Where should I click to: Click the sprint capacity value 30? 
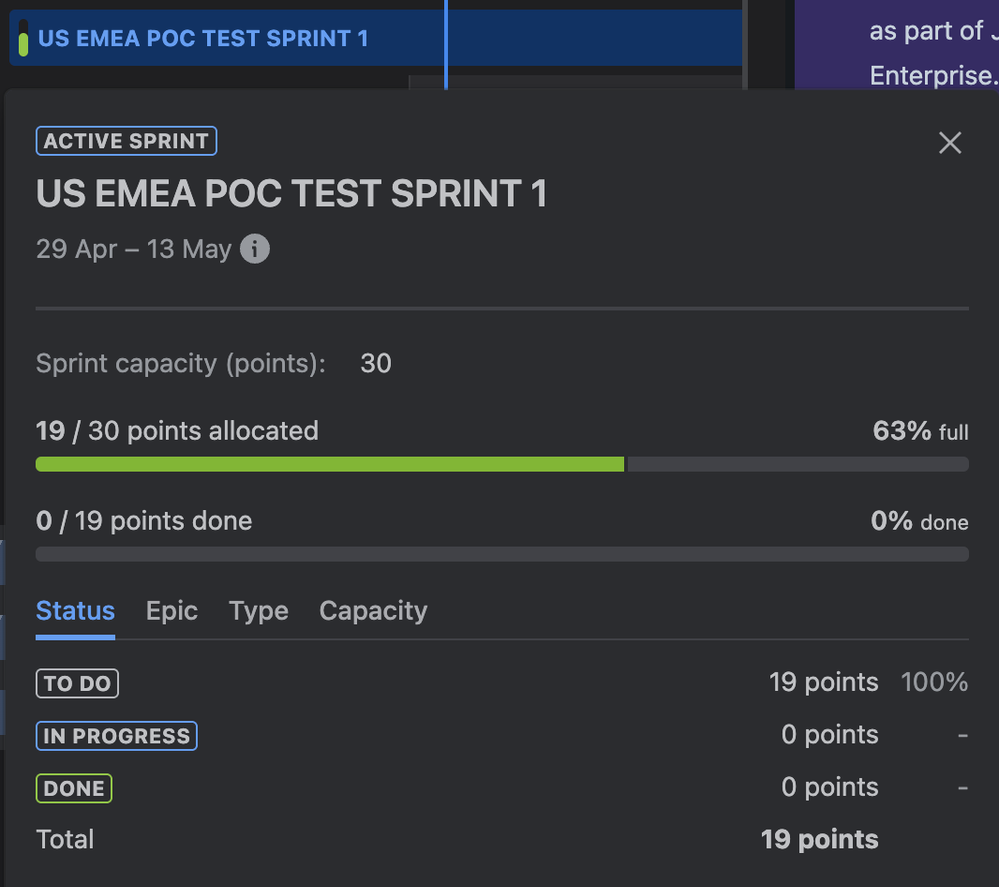pos(376,363)
